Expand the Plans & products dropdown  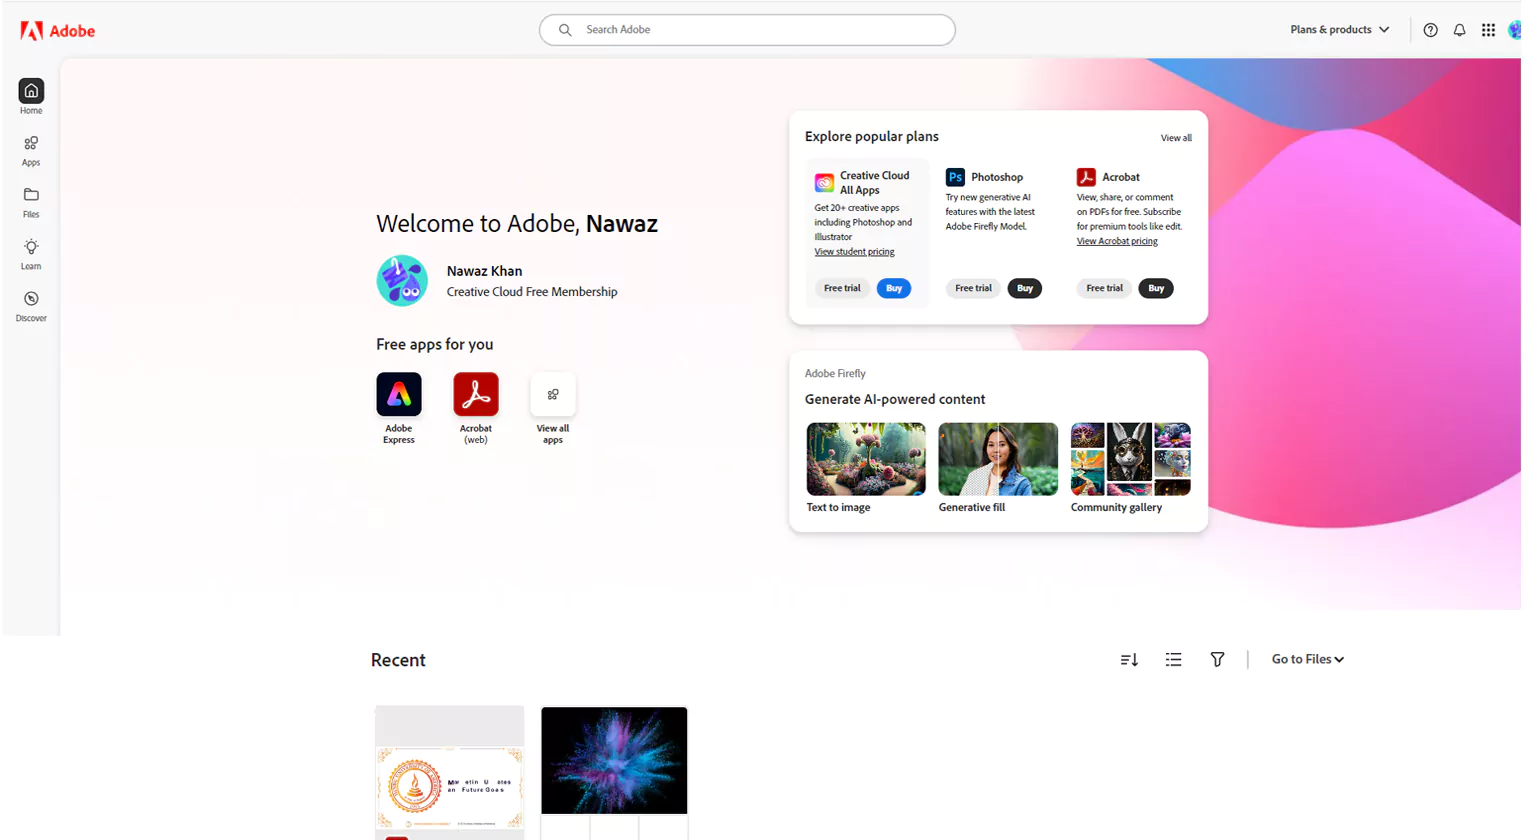[x=1340, y=29]
